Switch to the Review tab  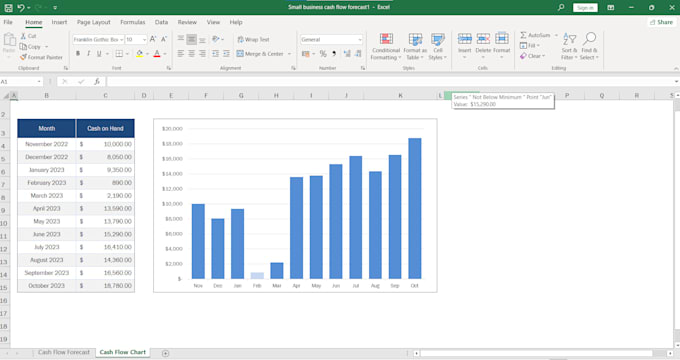coord(187,22)
